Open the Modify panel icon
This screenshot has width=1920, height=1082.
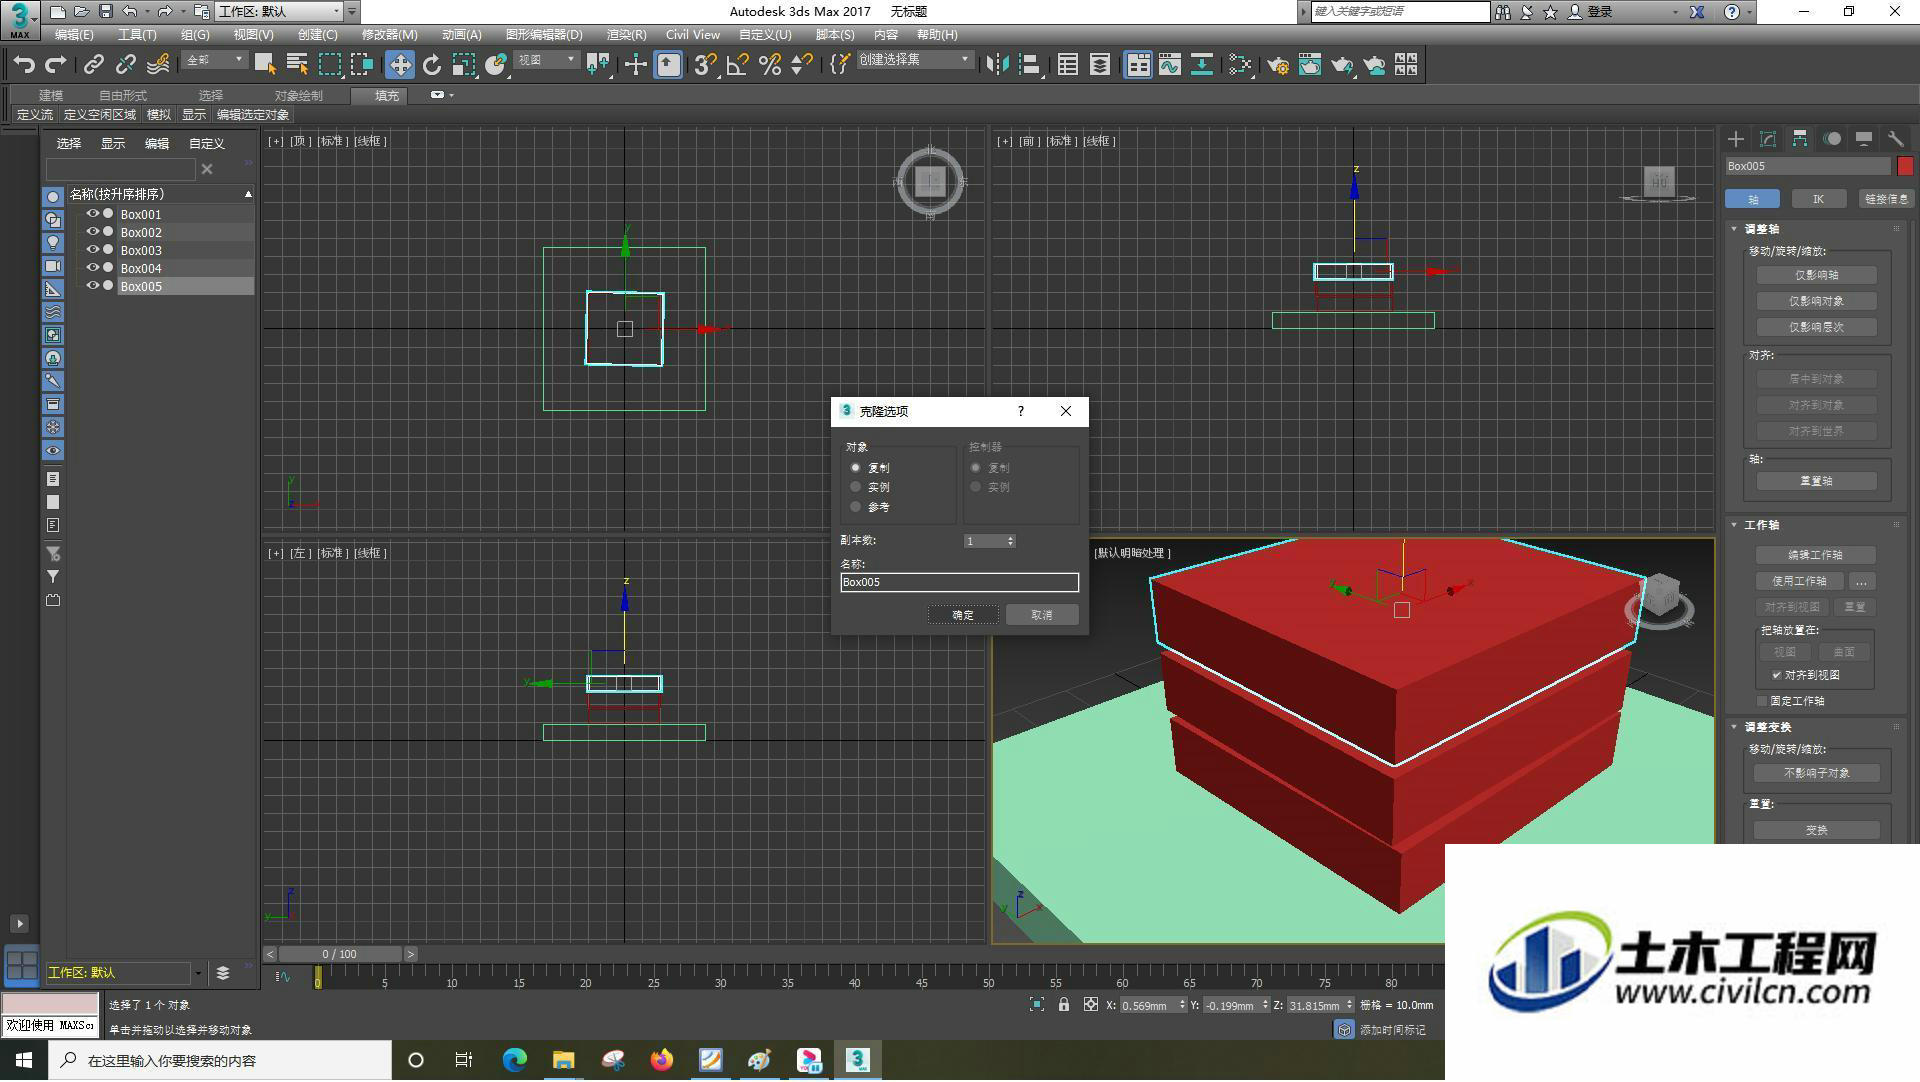[x=1768, y=139]
